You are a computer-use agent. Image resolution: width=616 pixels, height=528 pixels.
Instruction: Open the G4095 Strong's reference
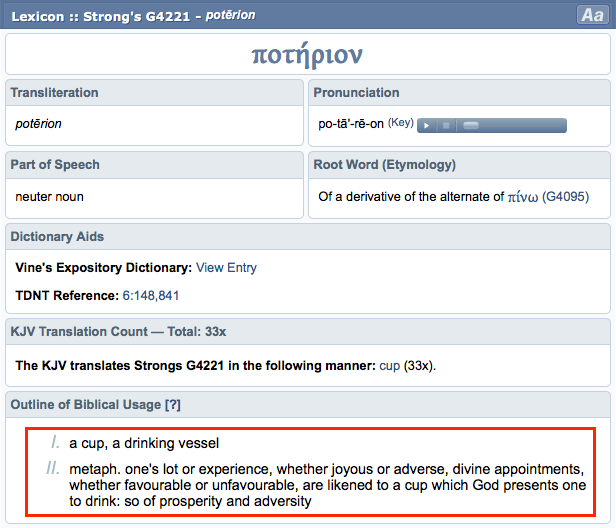[x=566, y=197]
